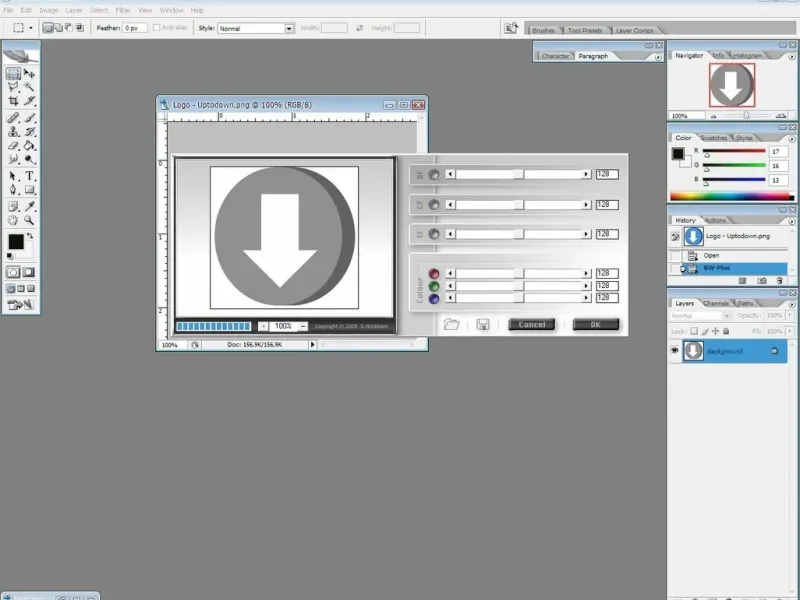Toggle Lock transparent pixels in Layers panel
800x600 pixels.
pyautogui.click(x=693, y=331)
